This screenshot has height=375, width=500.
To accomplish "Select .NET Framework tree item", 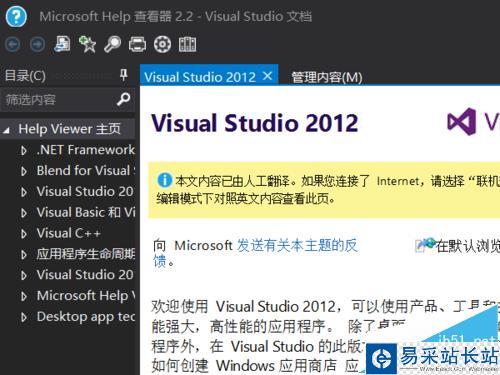I will [x=86, y=150].
